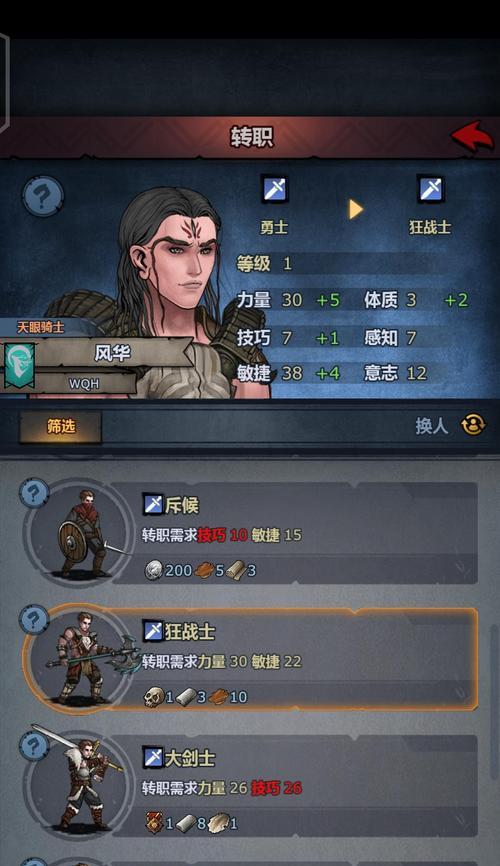500x866 pixels.
Task: Open help for the 大剑士 class
Action: (34, 747)
